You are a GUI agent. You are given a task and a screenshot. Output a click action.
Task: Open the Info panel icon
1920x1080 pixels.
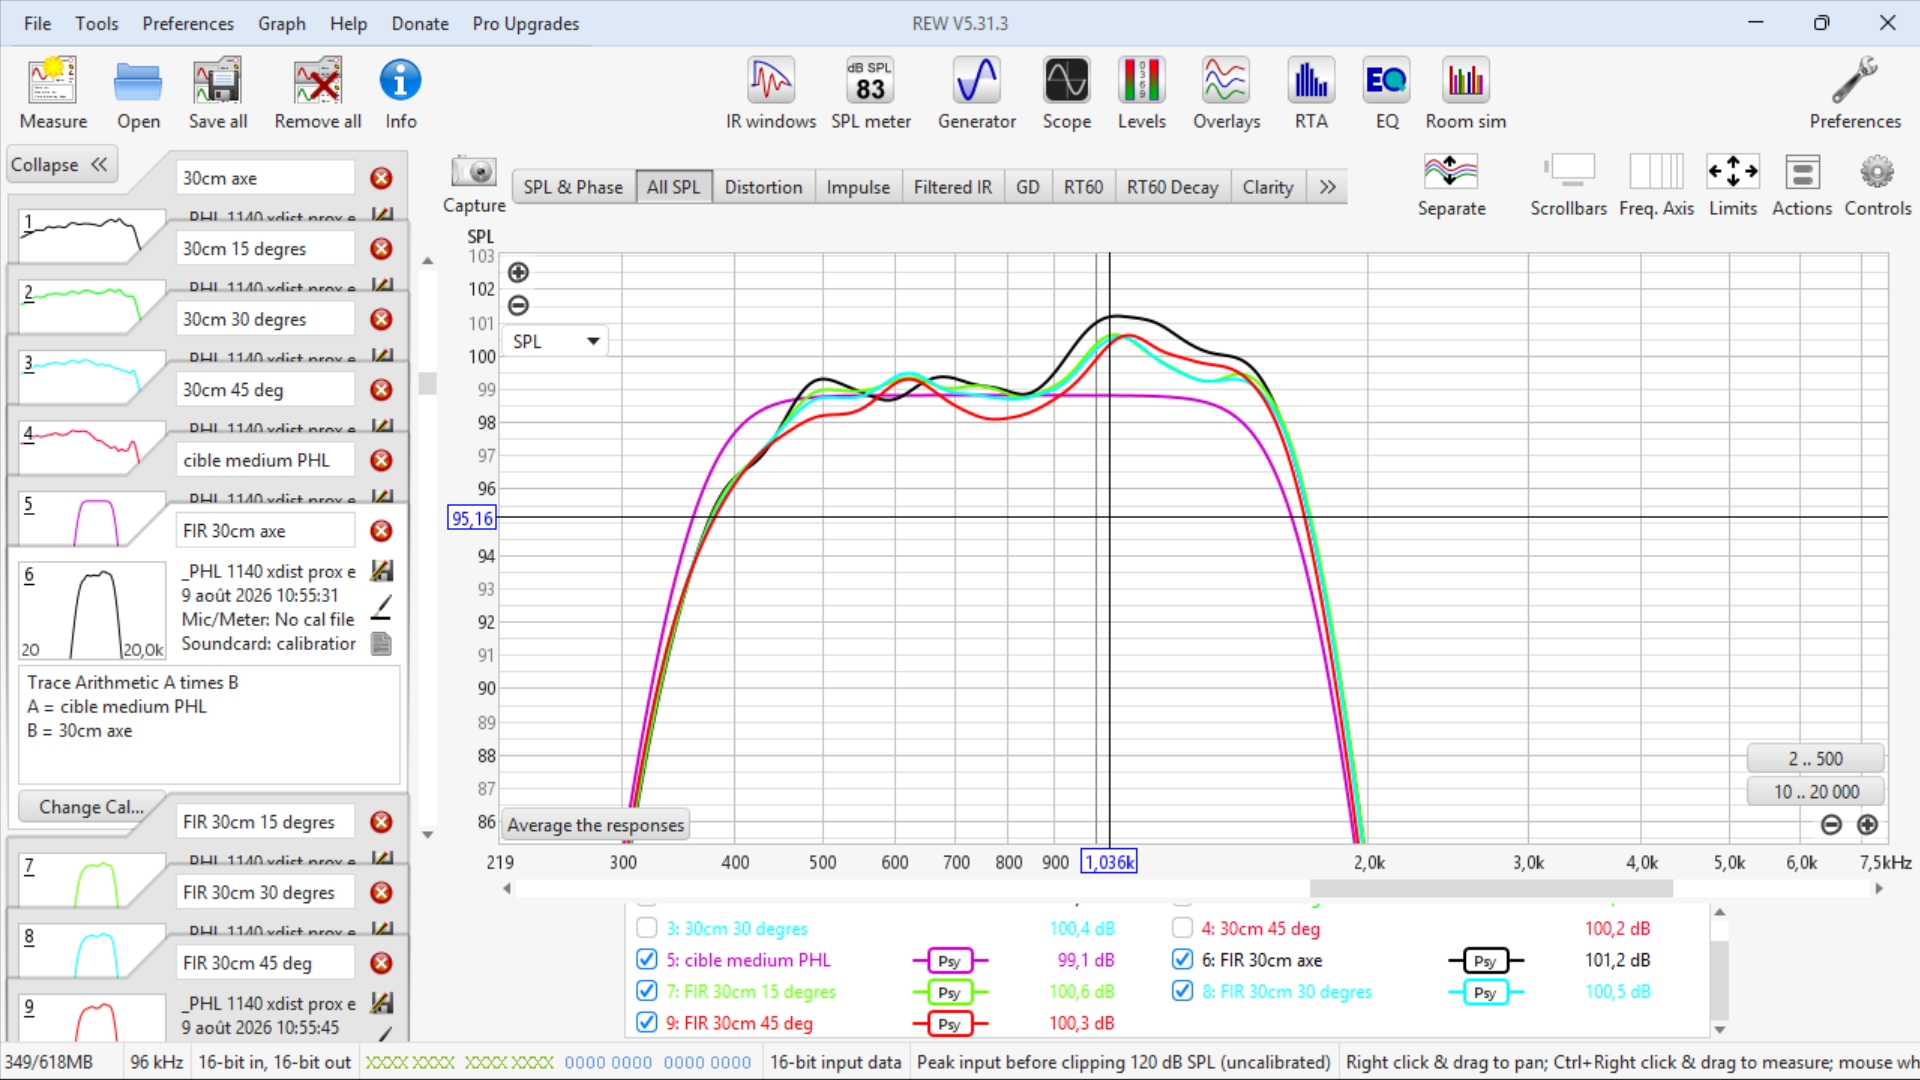(x=401, y=94)
